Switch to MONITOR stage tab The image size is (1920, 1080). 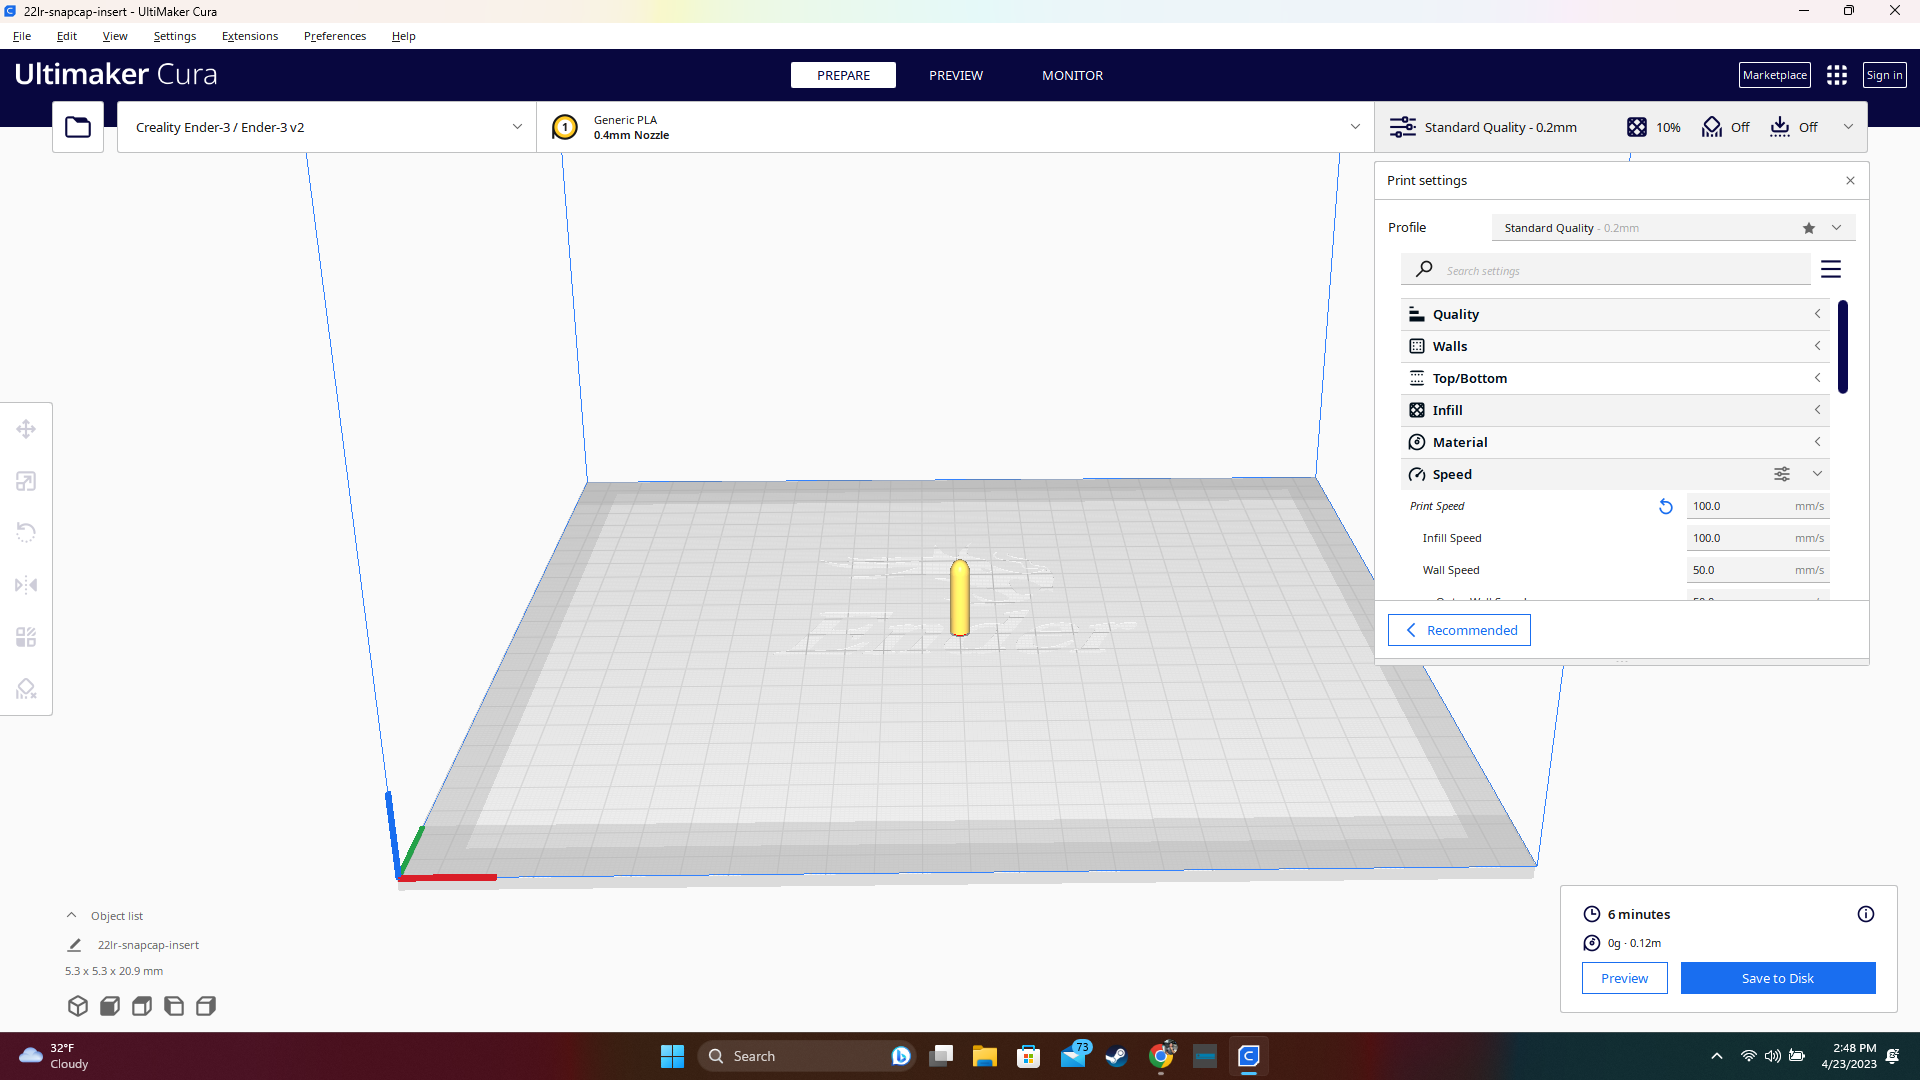[1072, 75]
